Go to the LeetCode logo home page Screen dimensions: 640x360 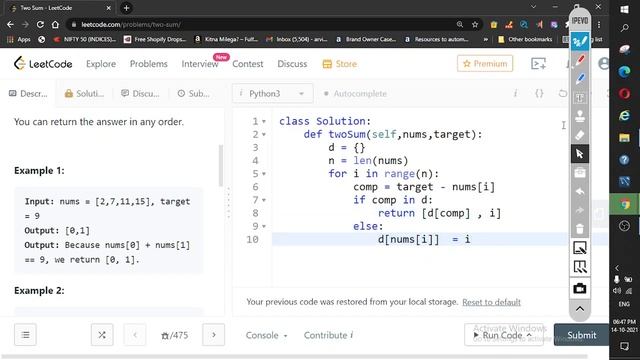tap(43, 64)
